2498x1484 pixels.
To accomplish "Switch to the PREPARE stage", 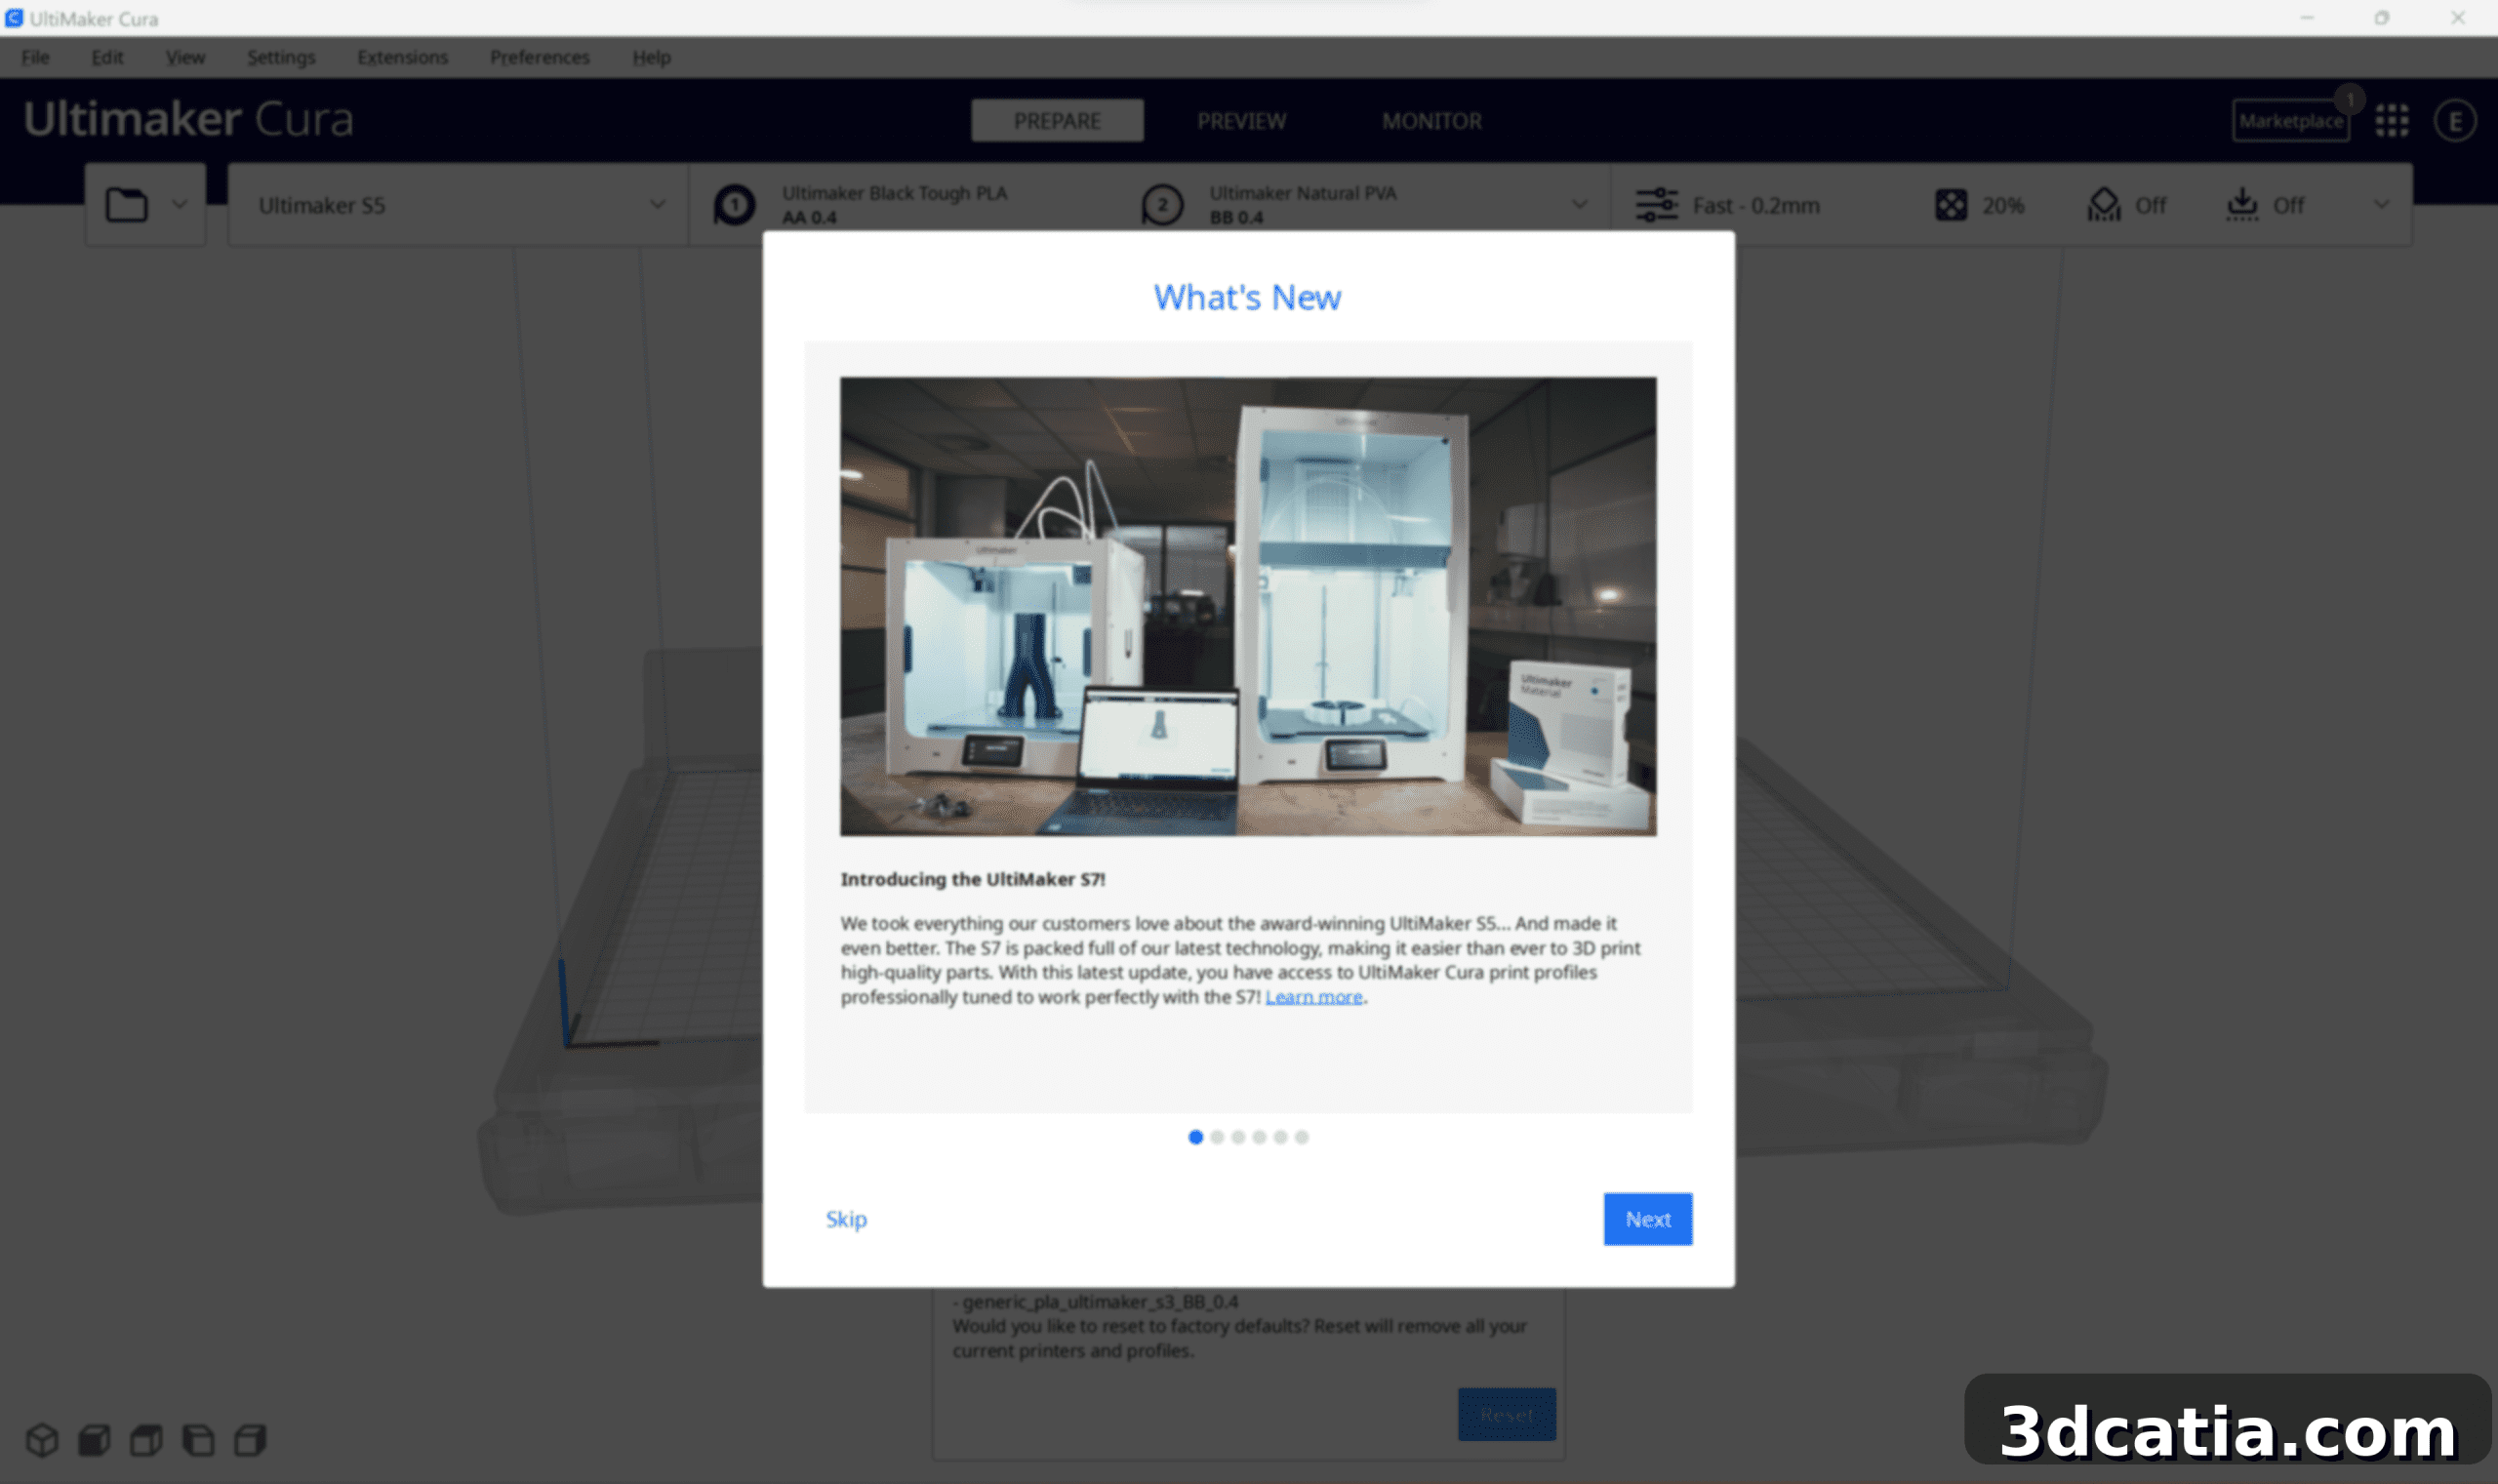I will point(1057,121).
